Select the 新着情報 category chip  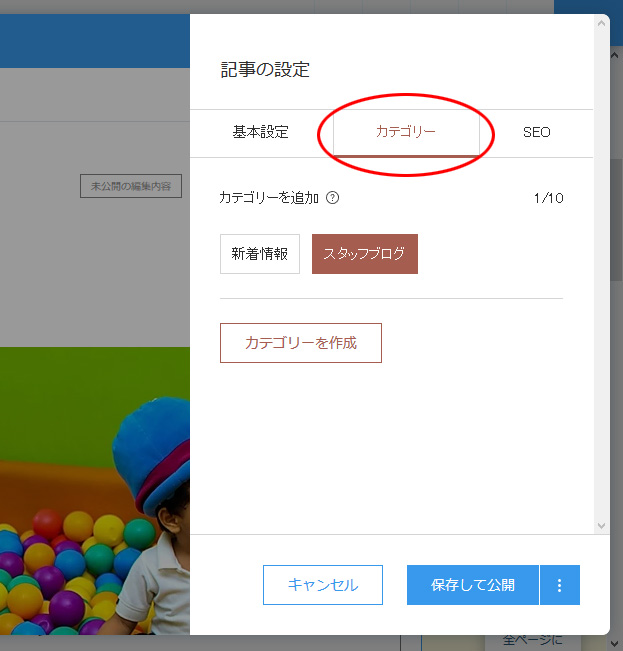click(260, 254)
